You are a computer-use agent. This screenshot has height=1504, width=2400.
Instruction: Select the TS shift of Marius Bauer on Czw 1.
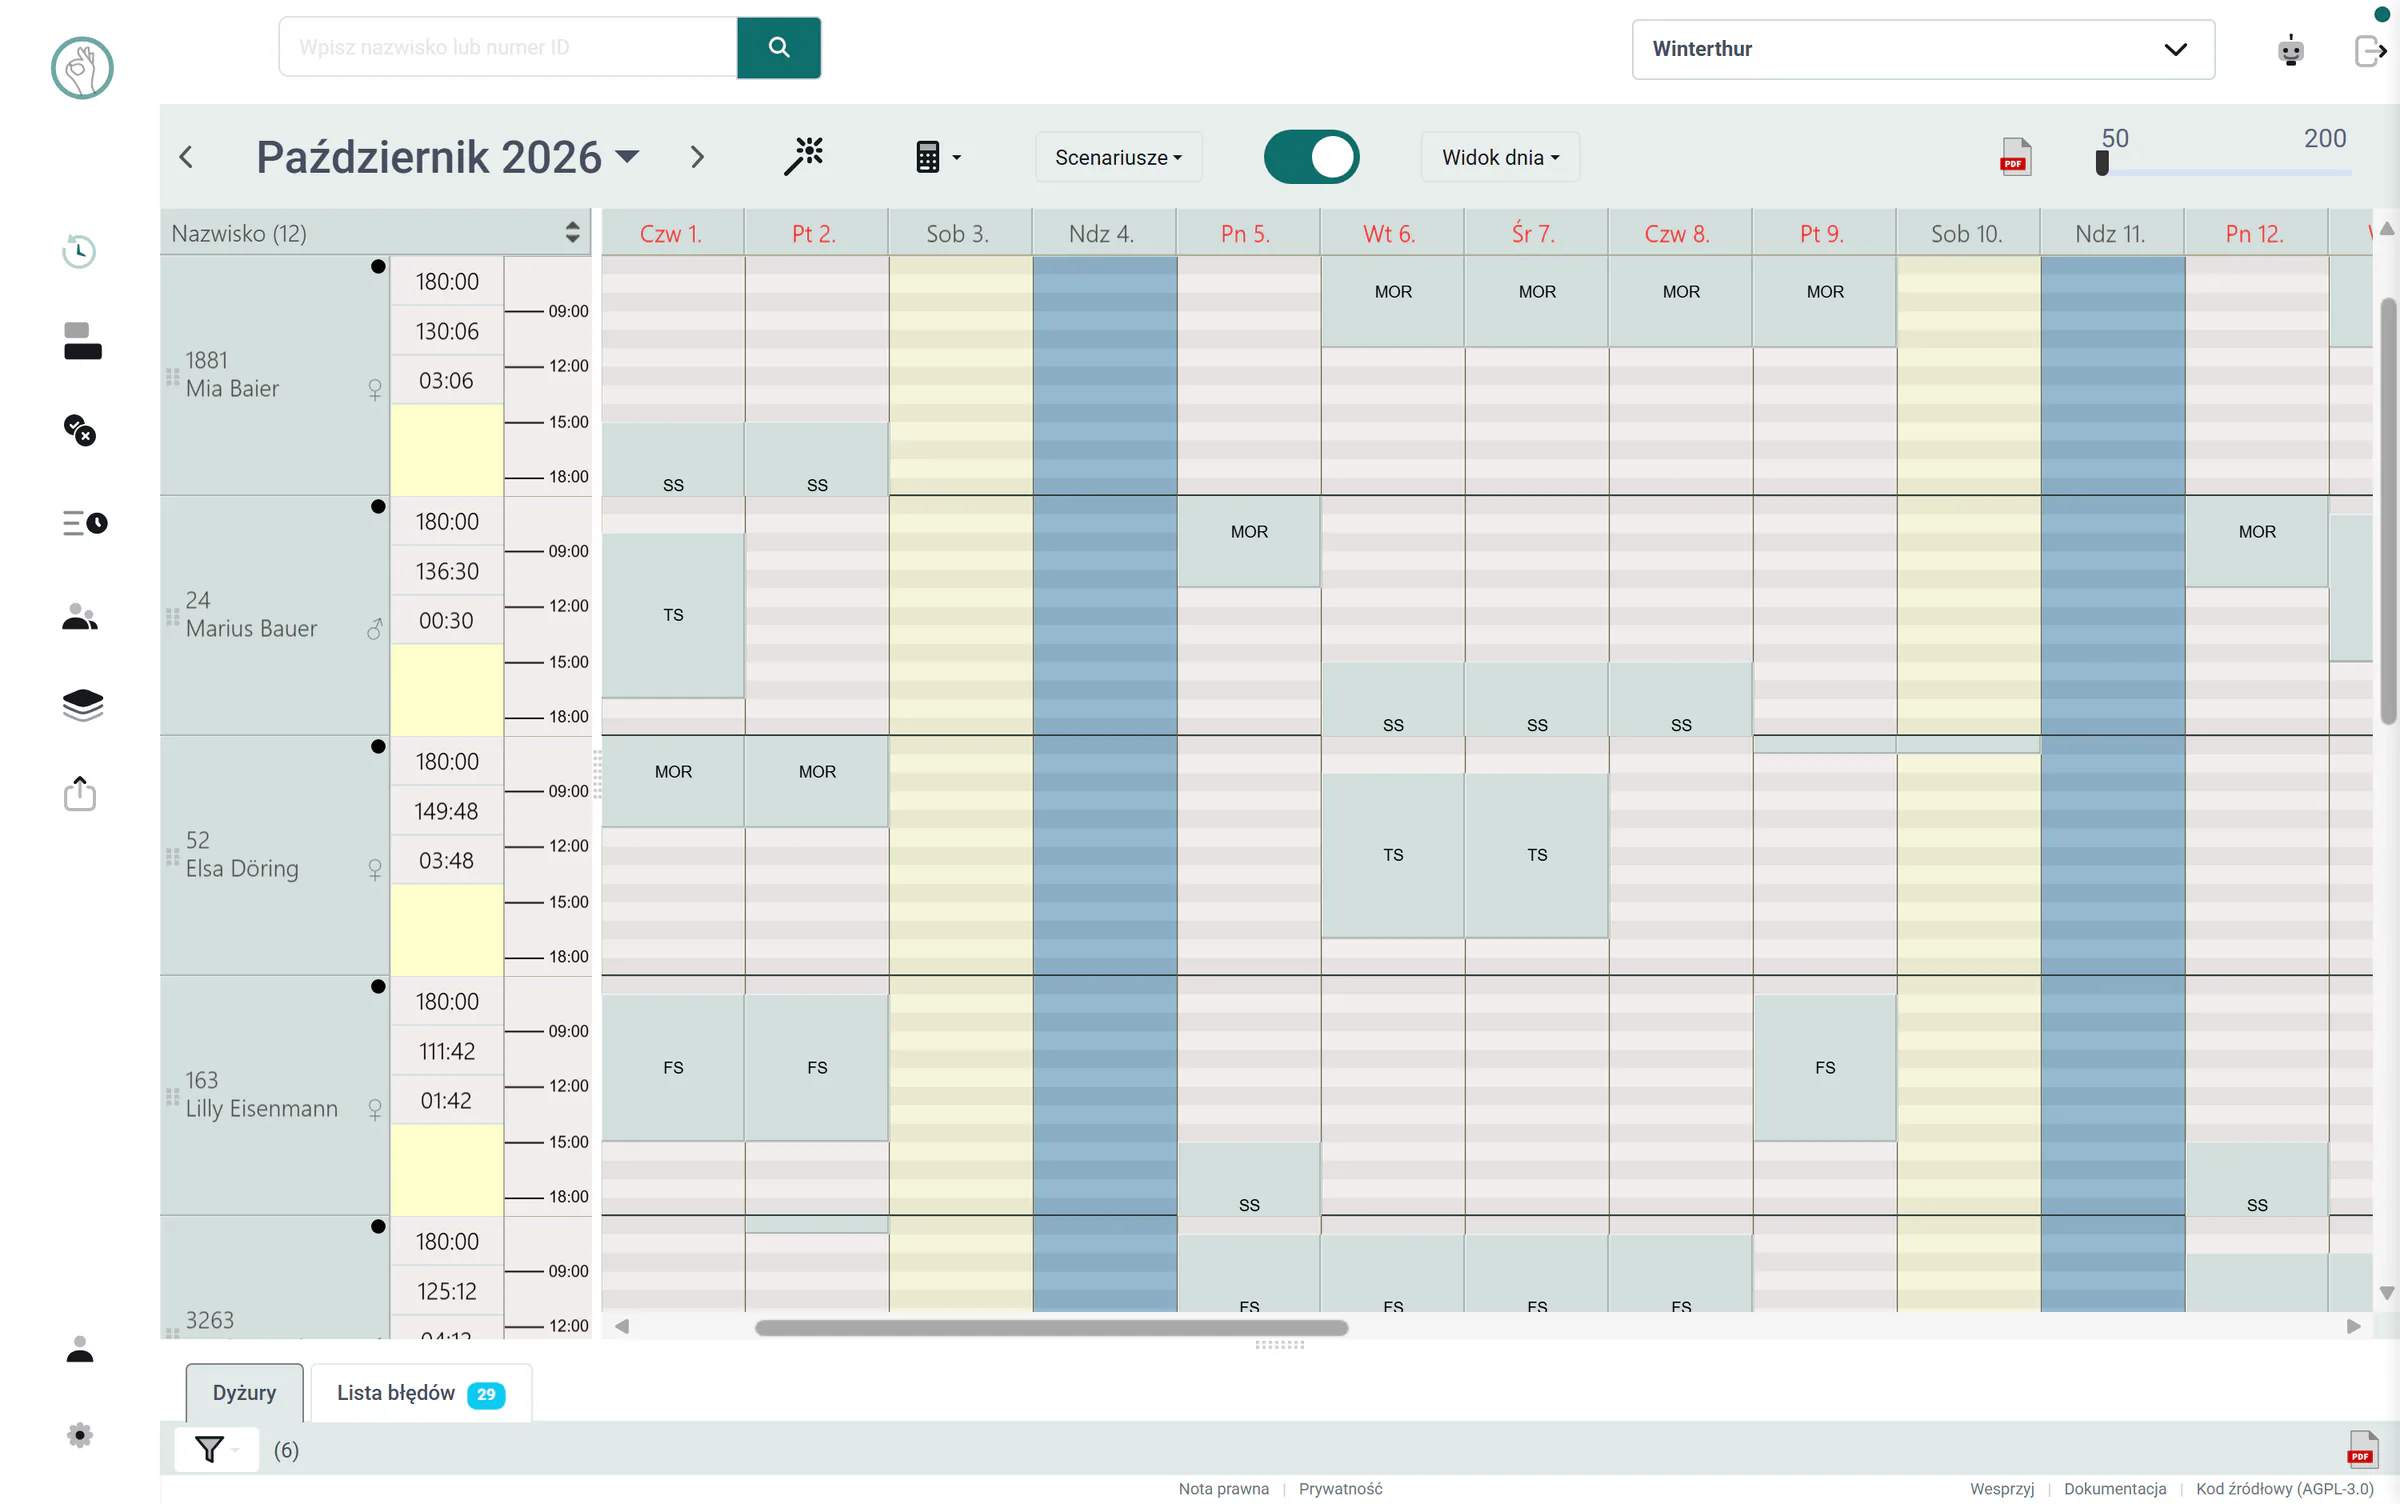673,615
